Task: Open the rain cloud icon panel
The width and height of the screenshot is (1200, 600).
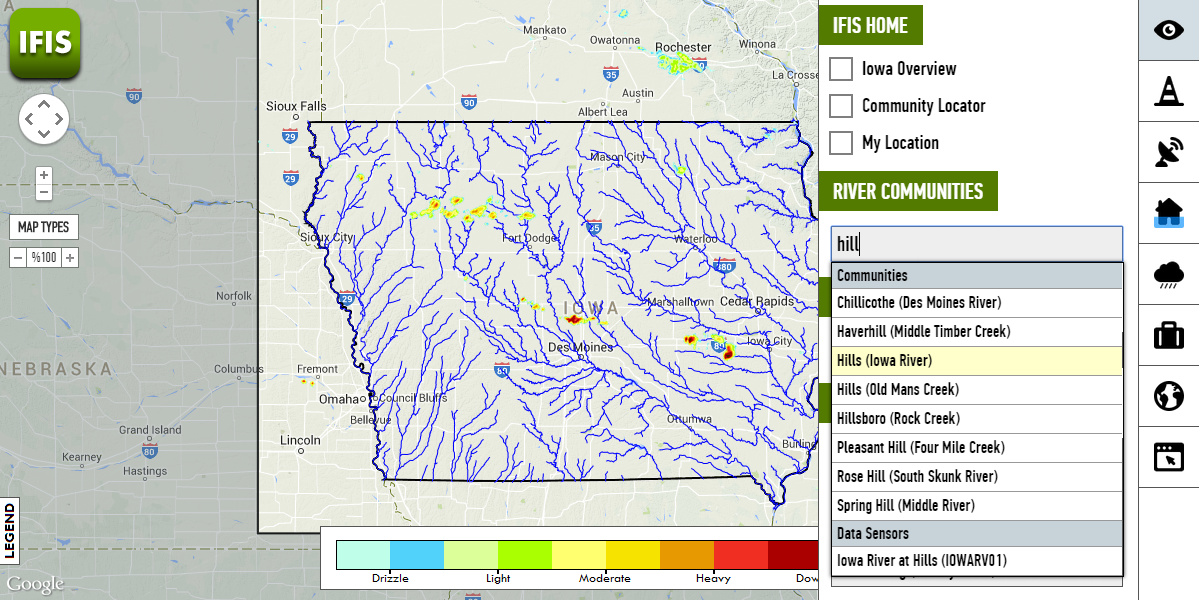Action: tap(1168, 274)
